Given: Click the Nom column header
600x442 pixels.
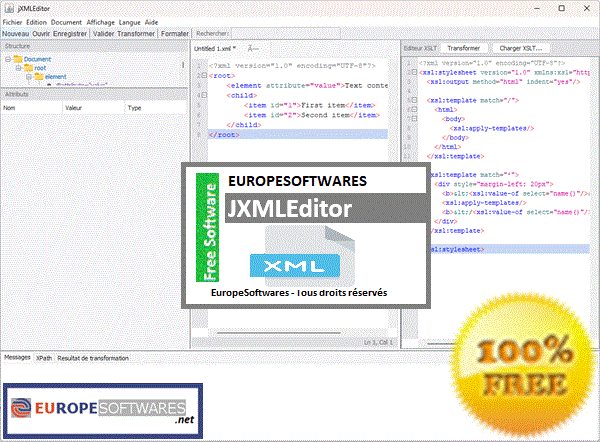Looking at the screenshot, I should 31,108.
